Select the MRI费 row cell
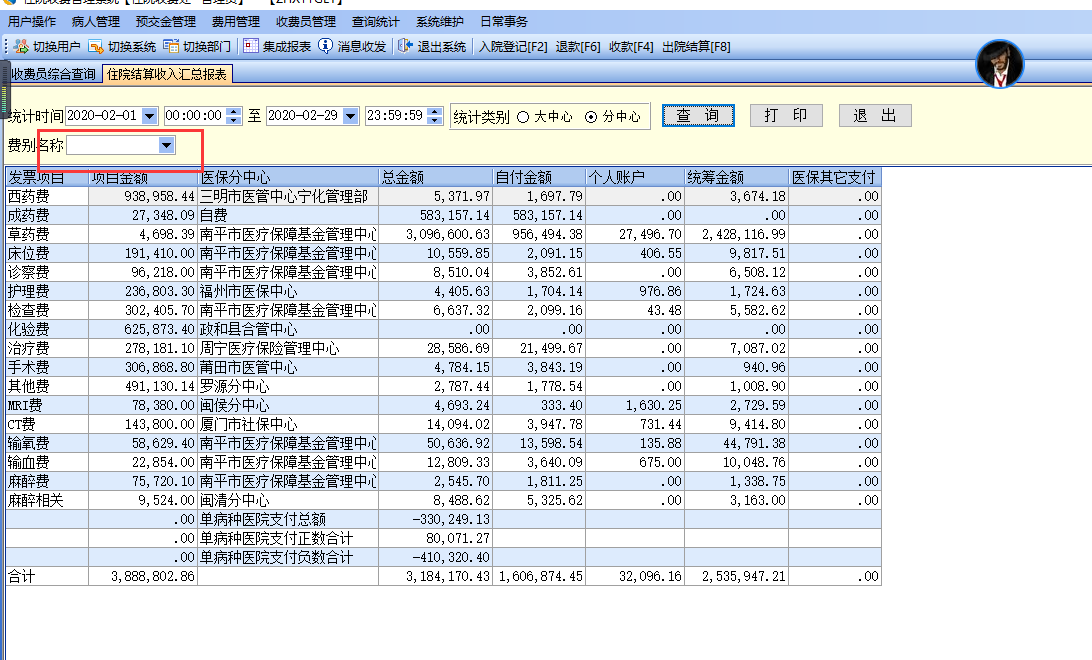The image size is (1092, 660). (x=47, y=405)
